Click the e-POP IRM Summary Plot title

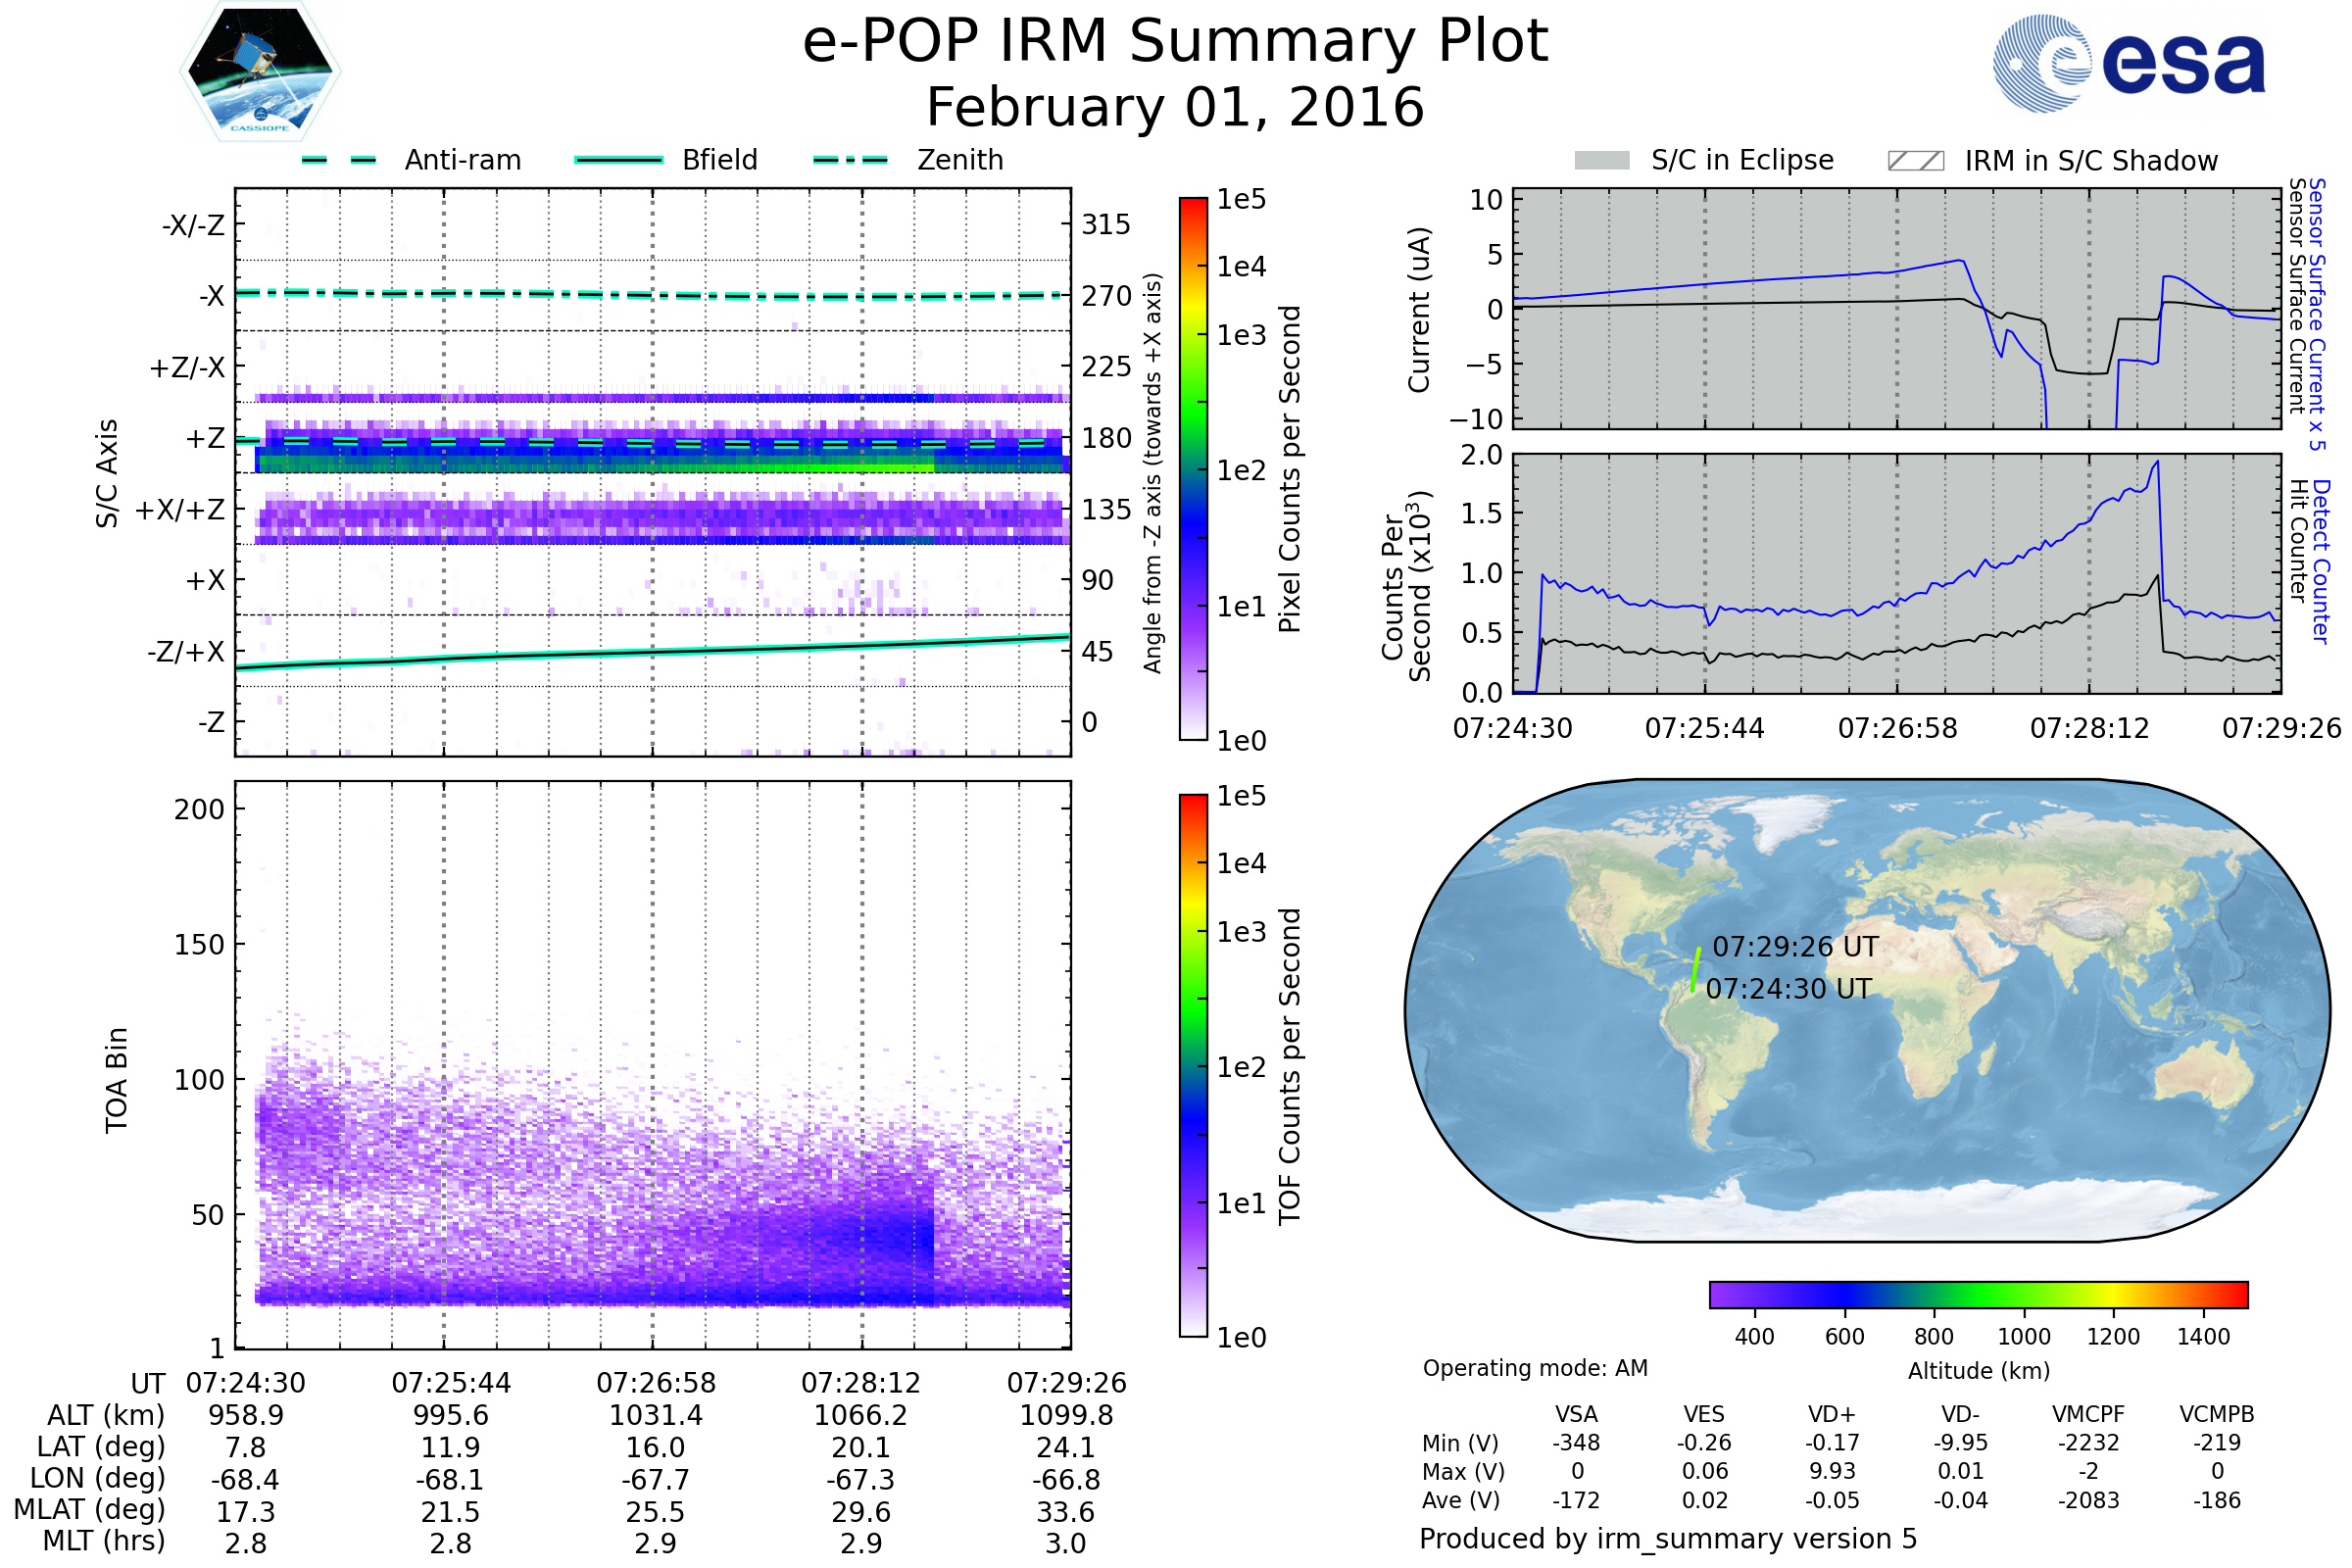(1175, 42)
